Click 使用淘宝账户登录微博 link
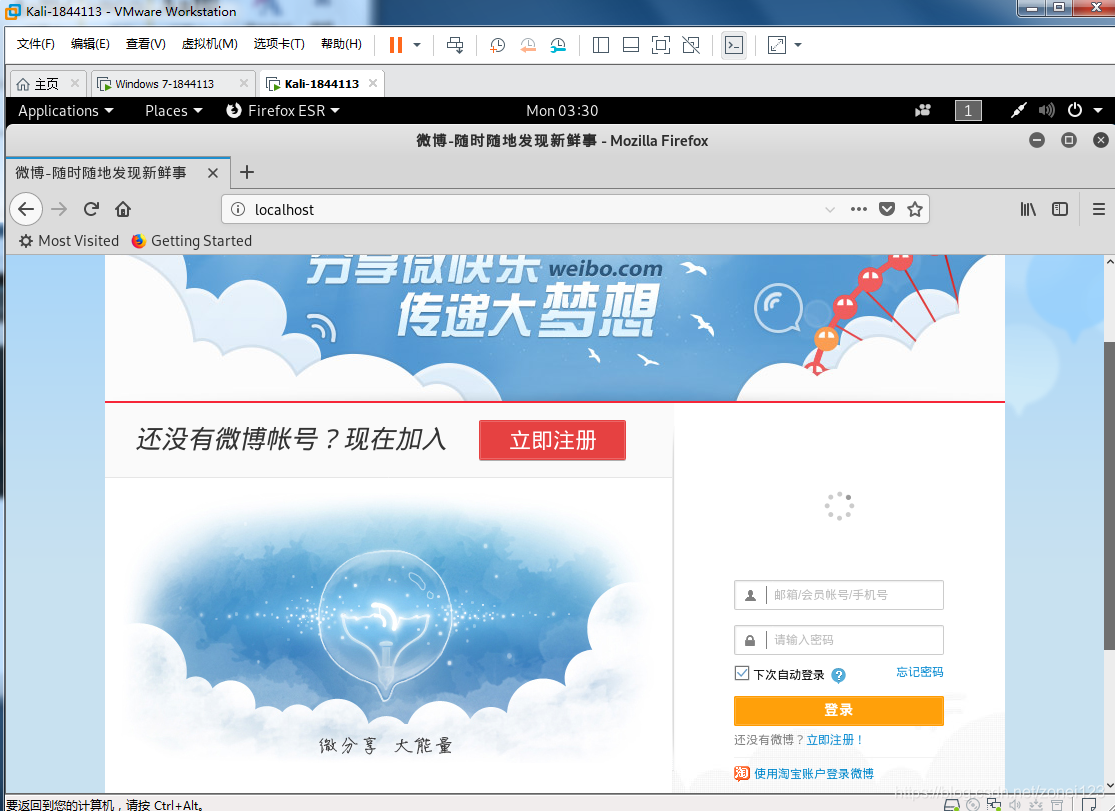The image size is (1115, 811). 813,773
